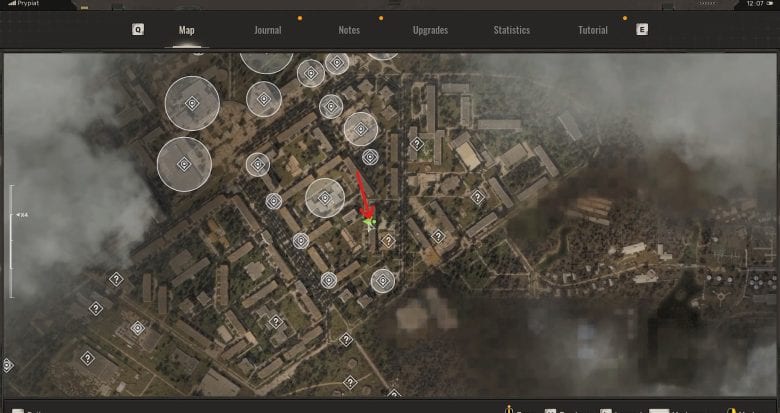
Task: Click the map zoom level slider
Action: 12,241
